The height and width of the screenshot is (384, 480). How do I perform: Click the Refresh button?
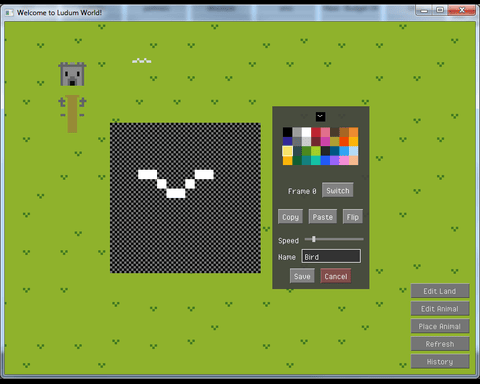click(x=440, y=344)
